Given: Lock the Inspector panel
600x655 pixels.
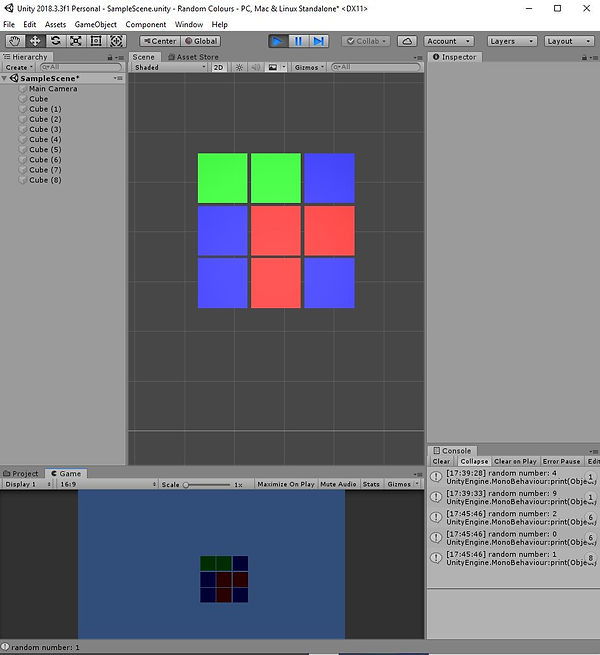Looking at the screenshot, I should pos(584,57).
